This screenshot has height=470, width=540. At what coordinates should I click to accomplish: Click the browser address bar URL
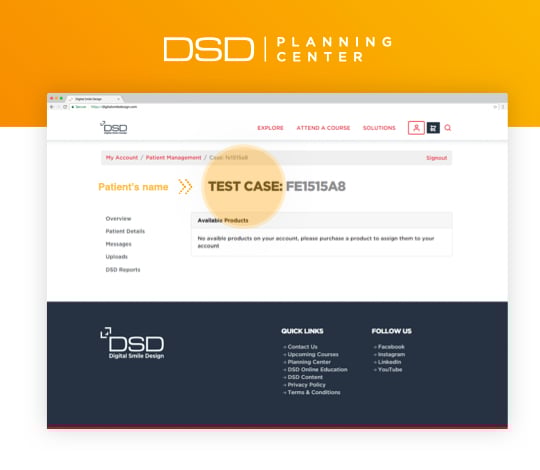[x=114, y=107]
